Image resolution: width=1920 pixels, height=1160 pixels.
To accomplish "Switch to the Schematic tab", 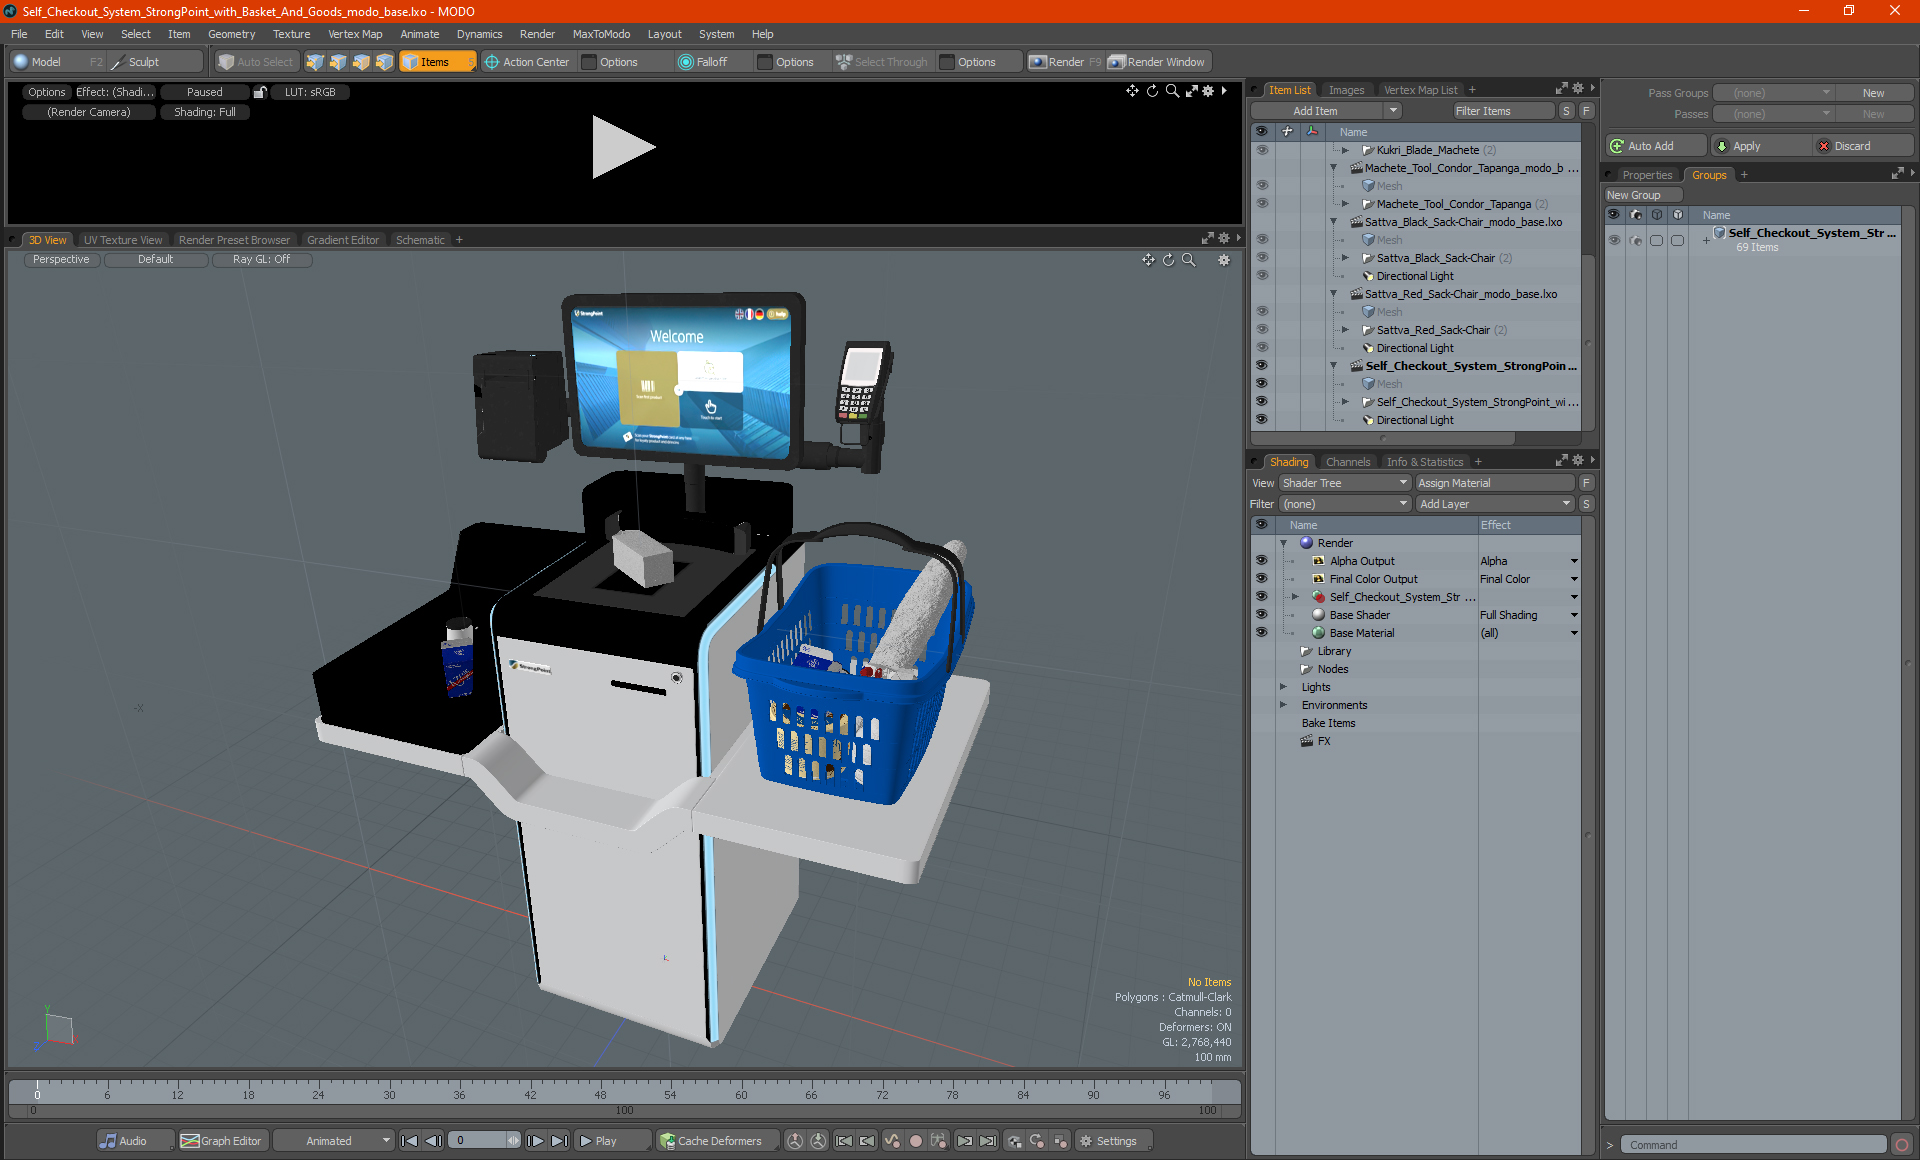I will (420, 240).
